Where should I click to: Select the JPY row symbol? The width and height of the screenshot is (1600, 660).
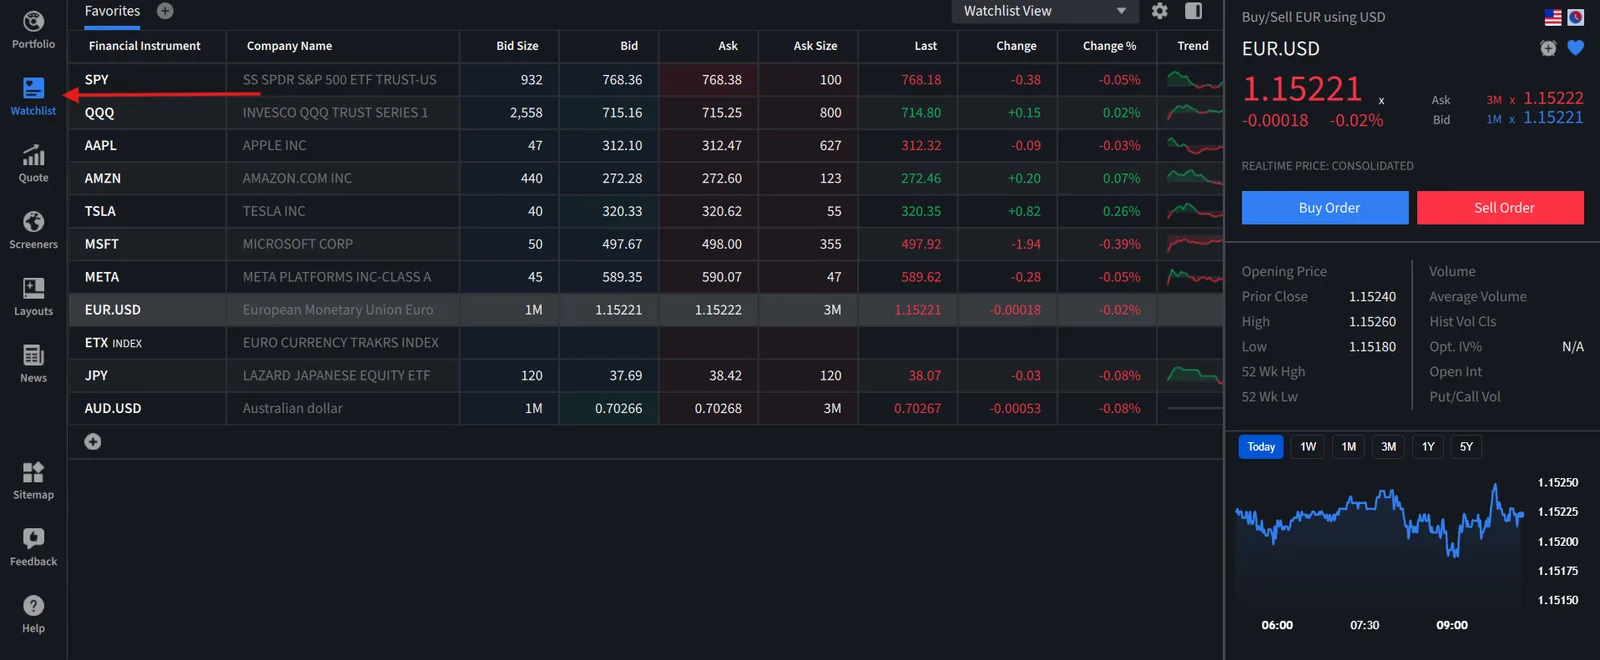[x=96, y=376]
